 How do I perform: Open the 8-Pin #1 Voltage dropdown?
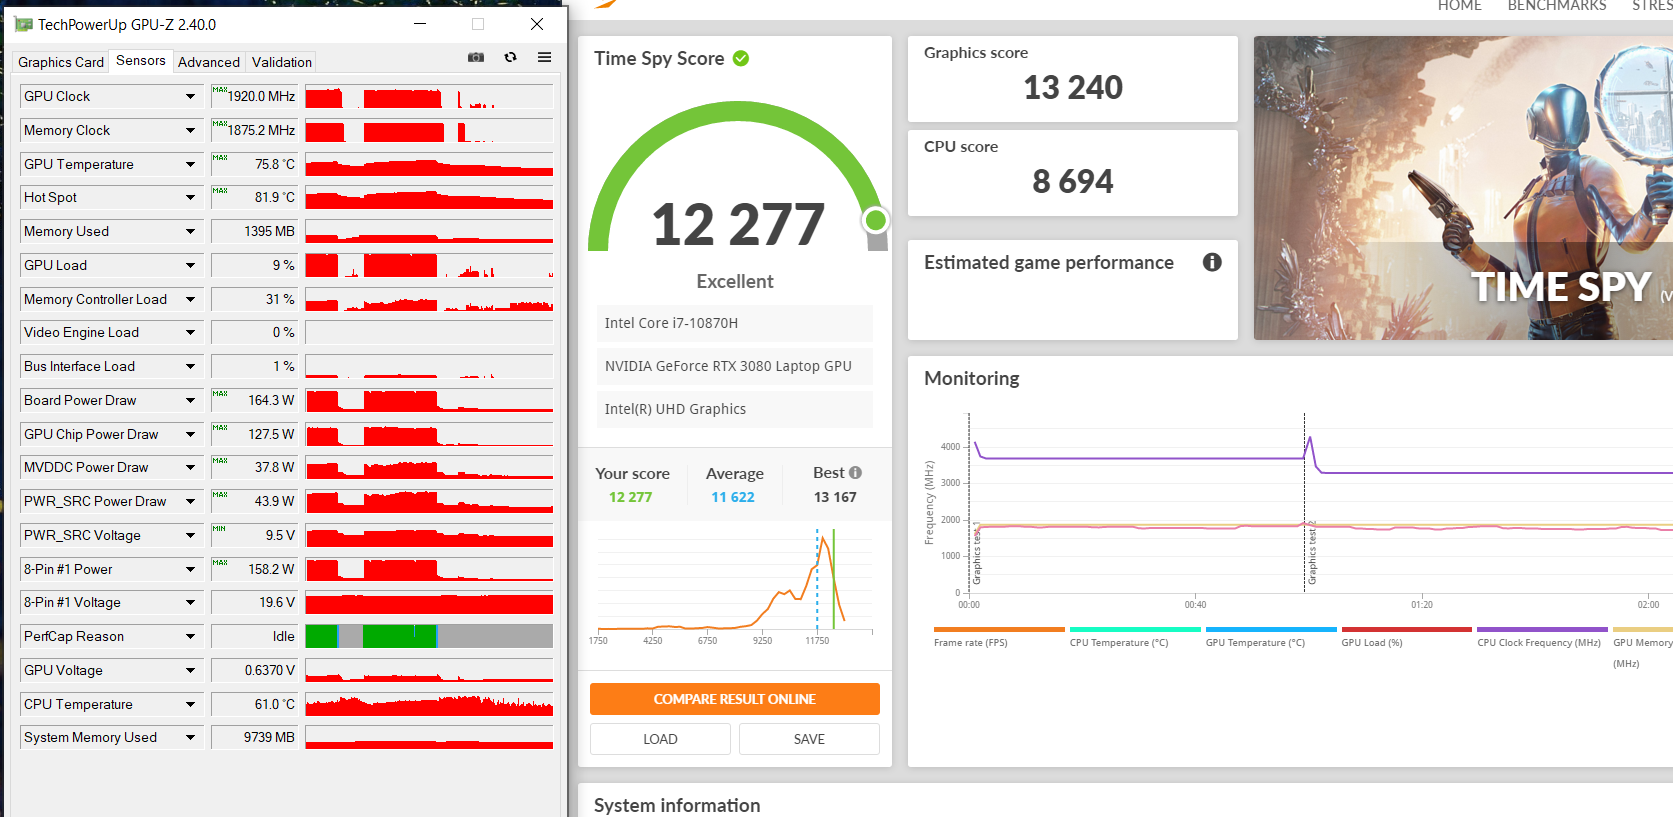(x=190, y=602)
